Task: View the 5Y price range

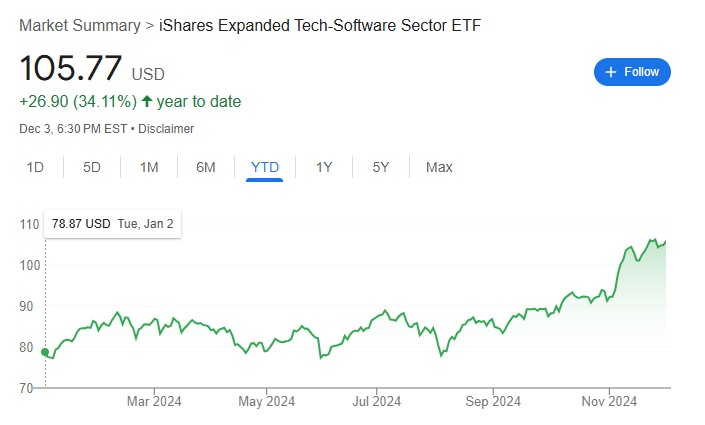Action: click(x=381, y=167)
